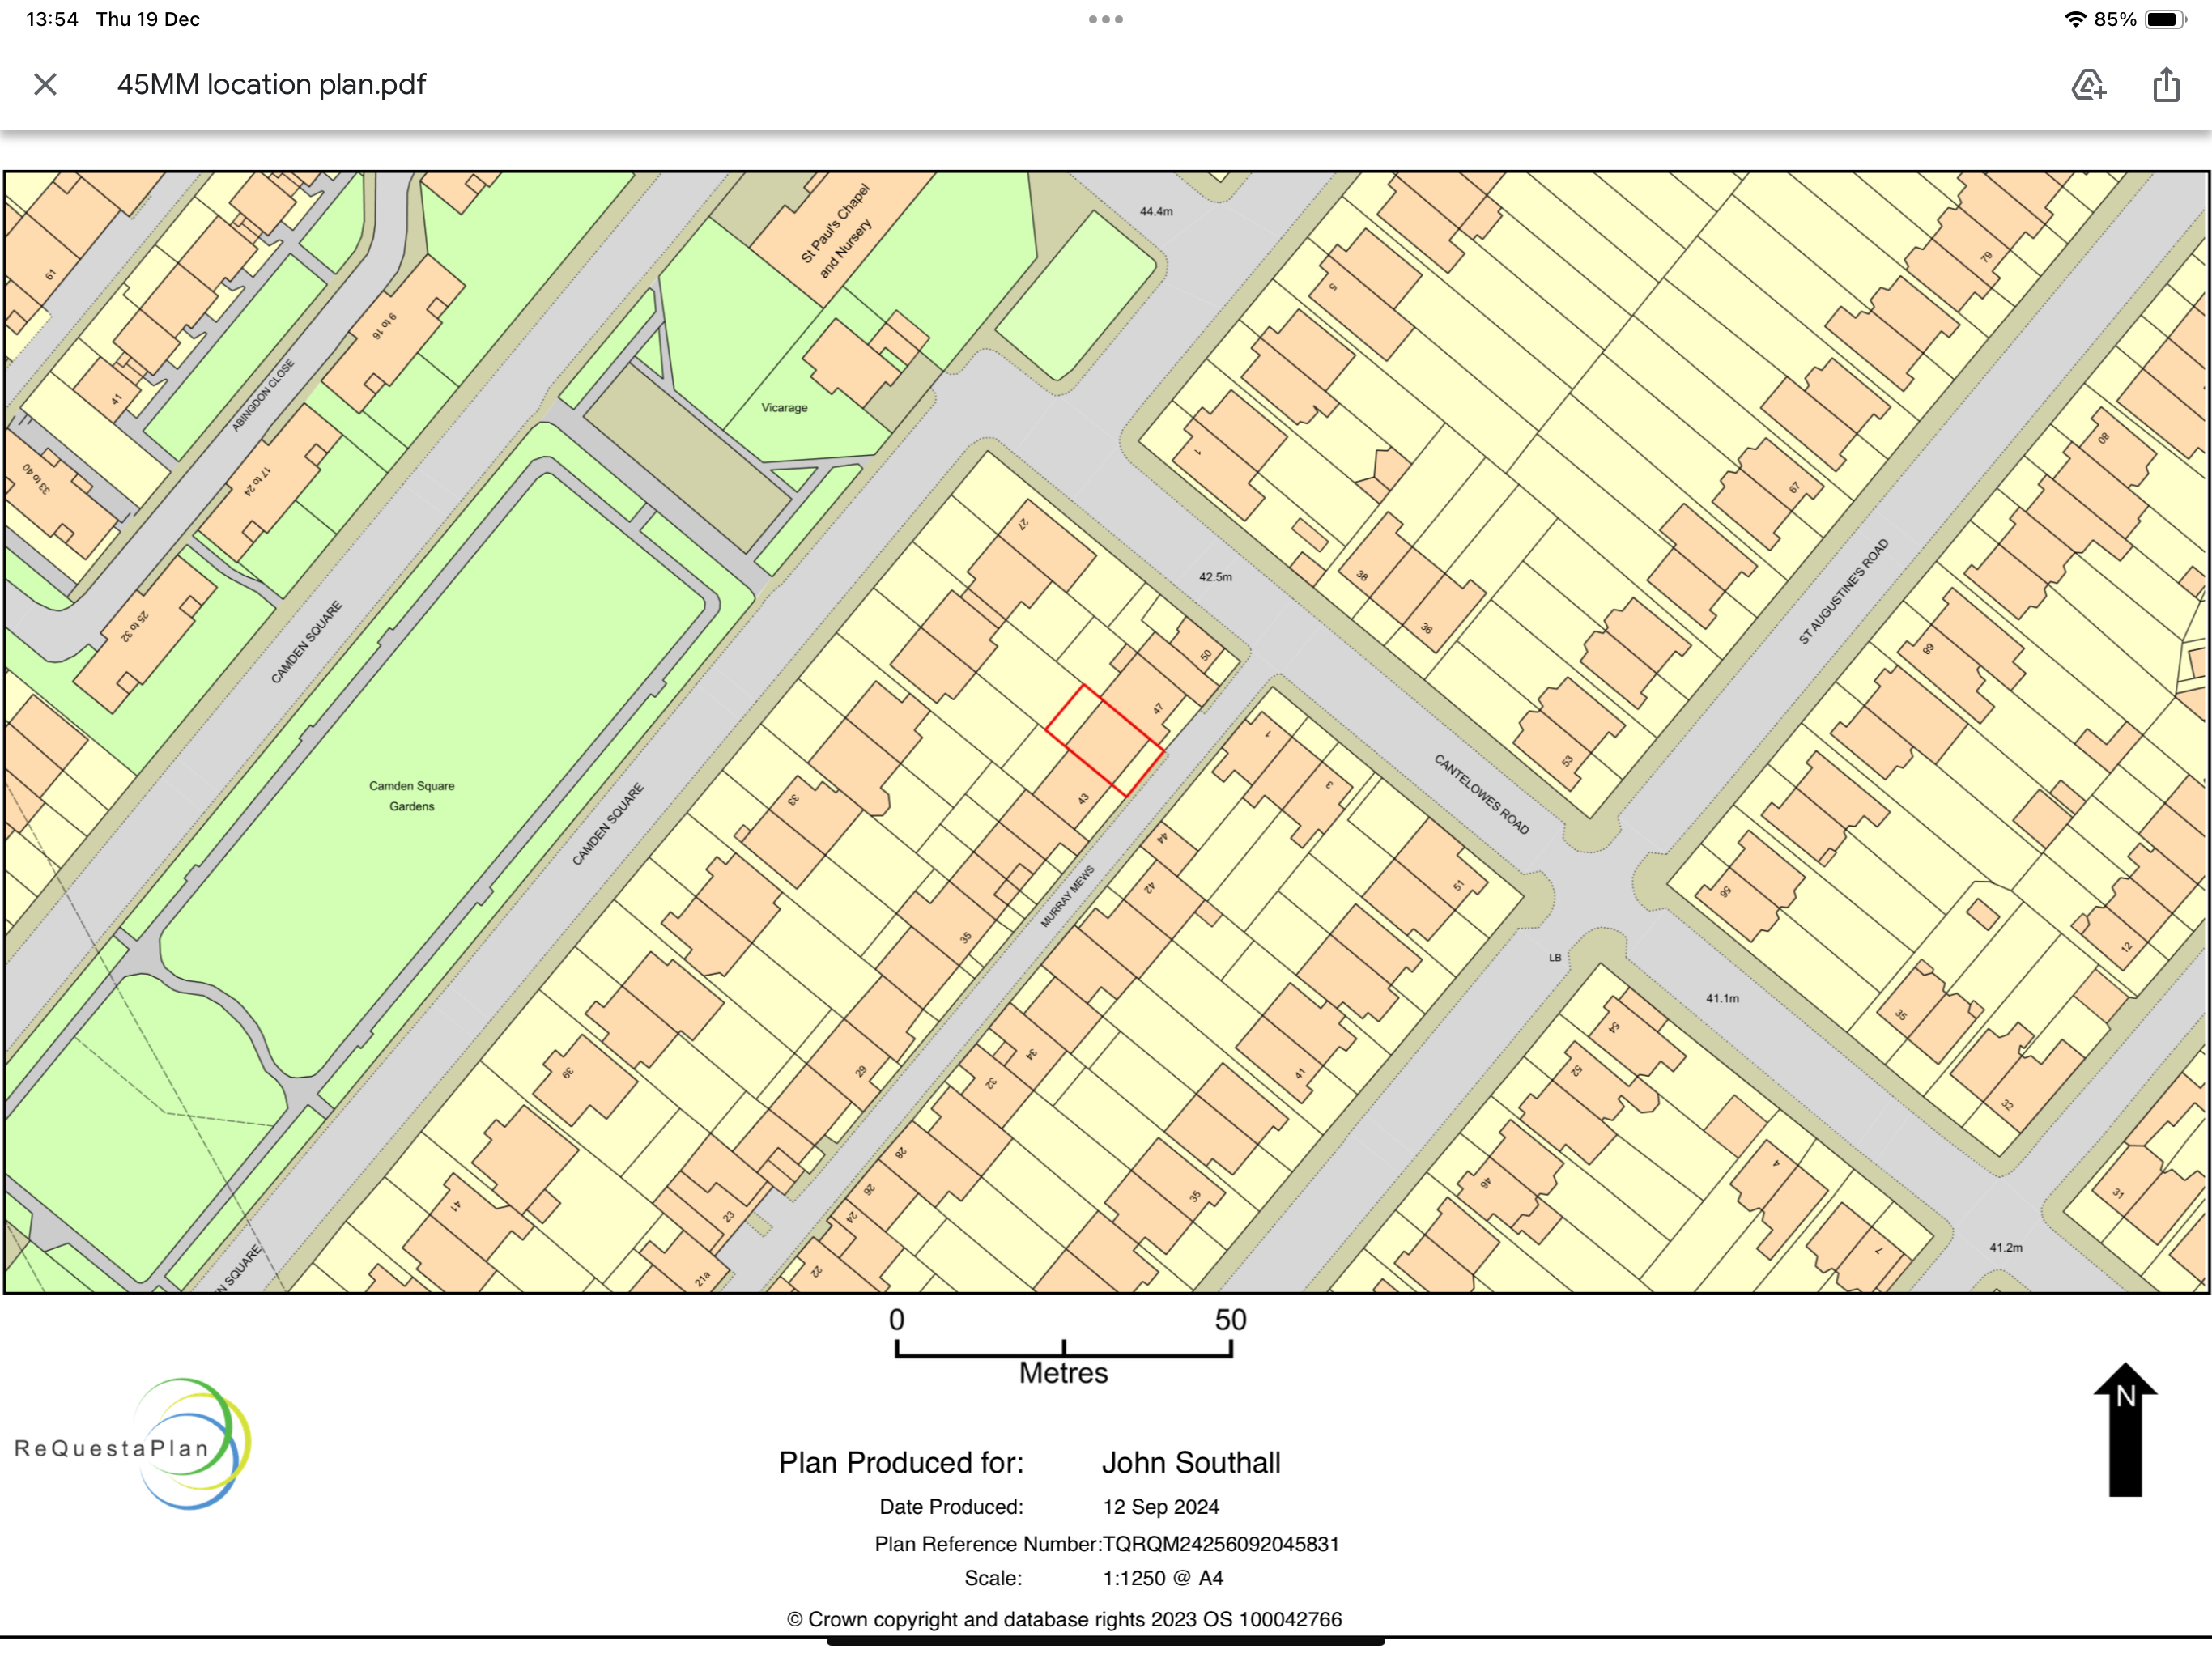
Task: Tap the St Augustine's Road street label
Action: [1843, 591]
